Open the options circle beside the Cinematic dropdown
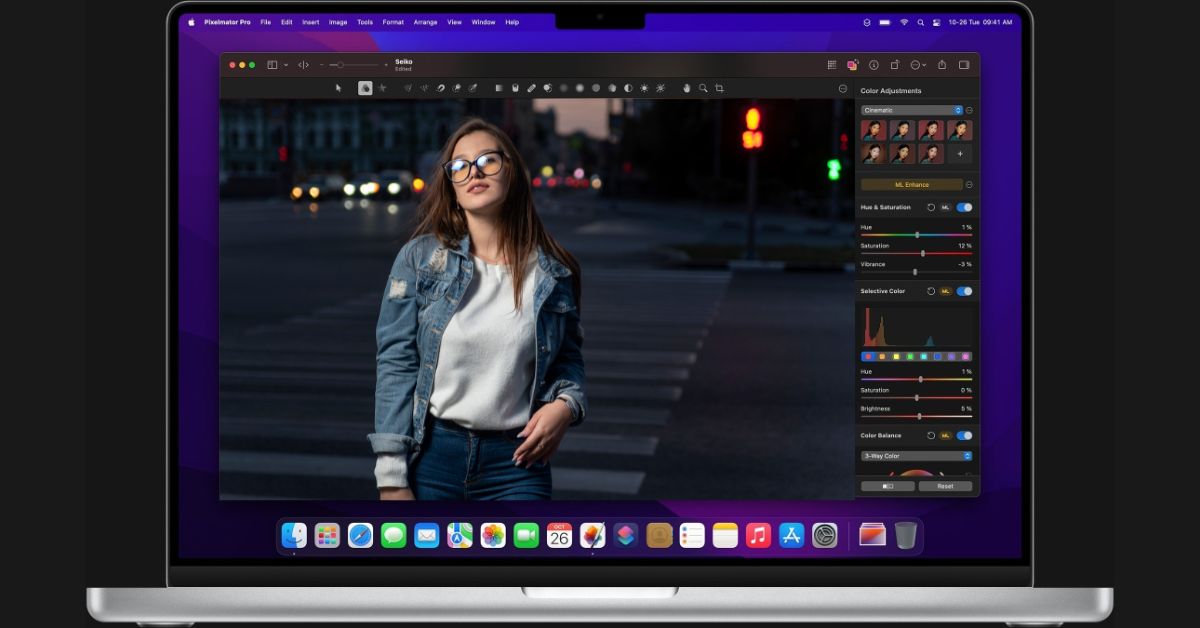This screenshot has height=628, width=1200. (x=969, y=110)
